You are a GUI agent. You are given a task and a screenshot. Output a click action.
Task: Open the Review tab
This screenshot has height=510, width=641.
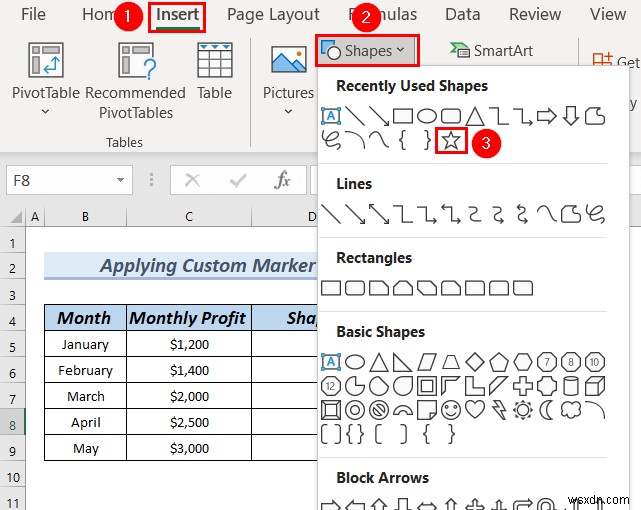535,14
